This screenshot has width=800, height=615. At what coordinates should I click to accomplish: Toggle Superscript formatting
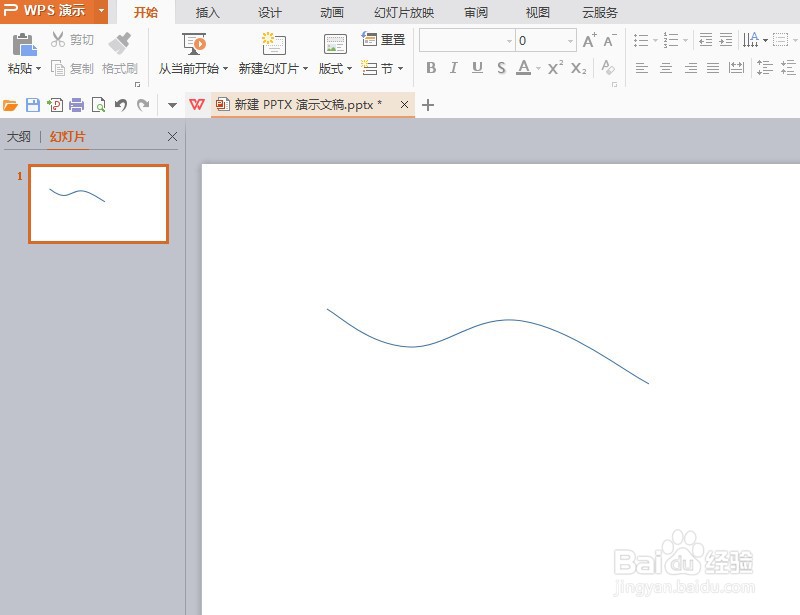point(555,67)
